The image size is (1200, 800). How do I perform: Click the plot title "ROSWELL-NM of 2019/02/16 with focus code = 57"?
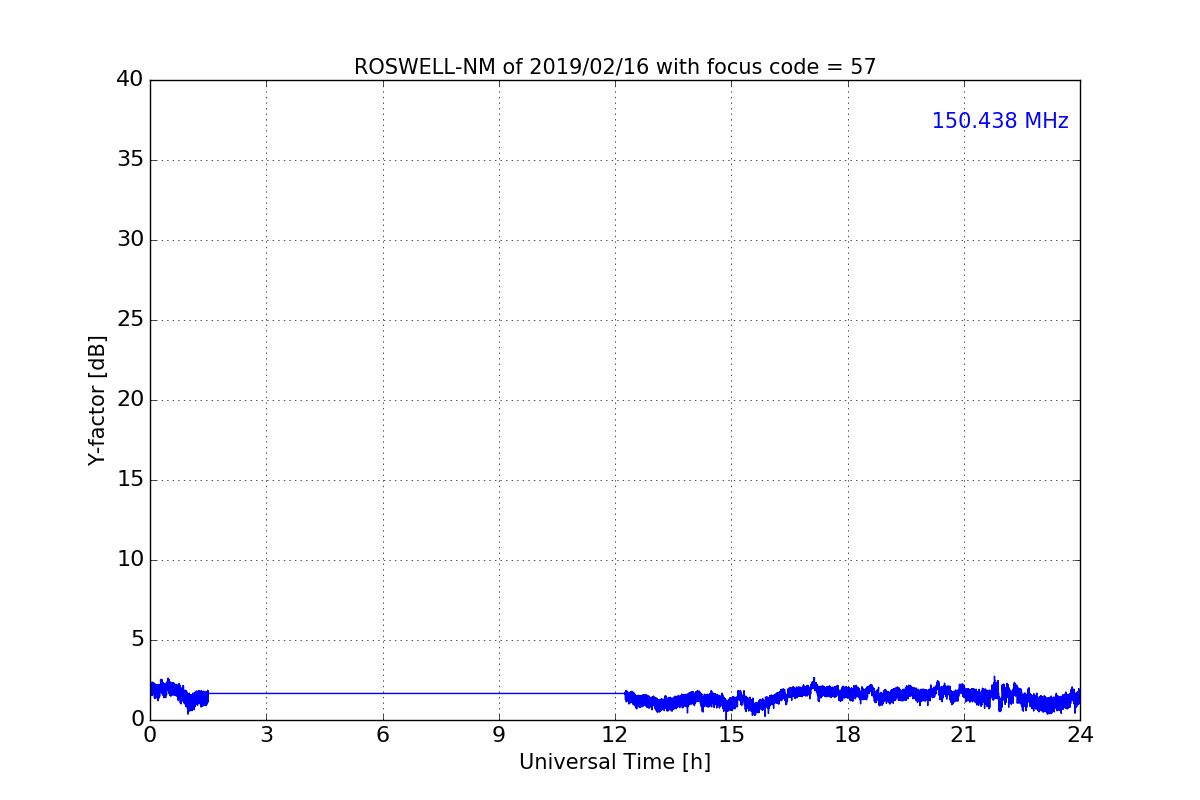(x=615, y=67)
